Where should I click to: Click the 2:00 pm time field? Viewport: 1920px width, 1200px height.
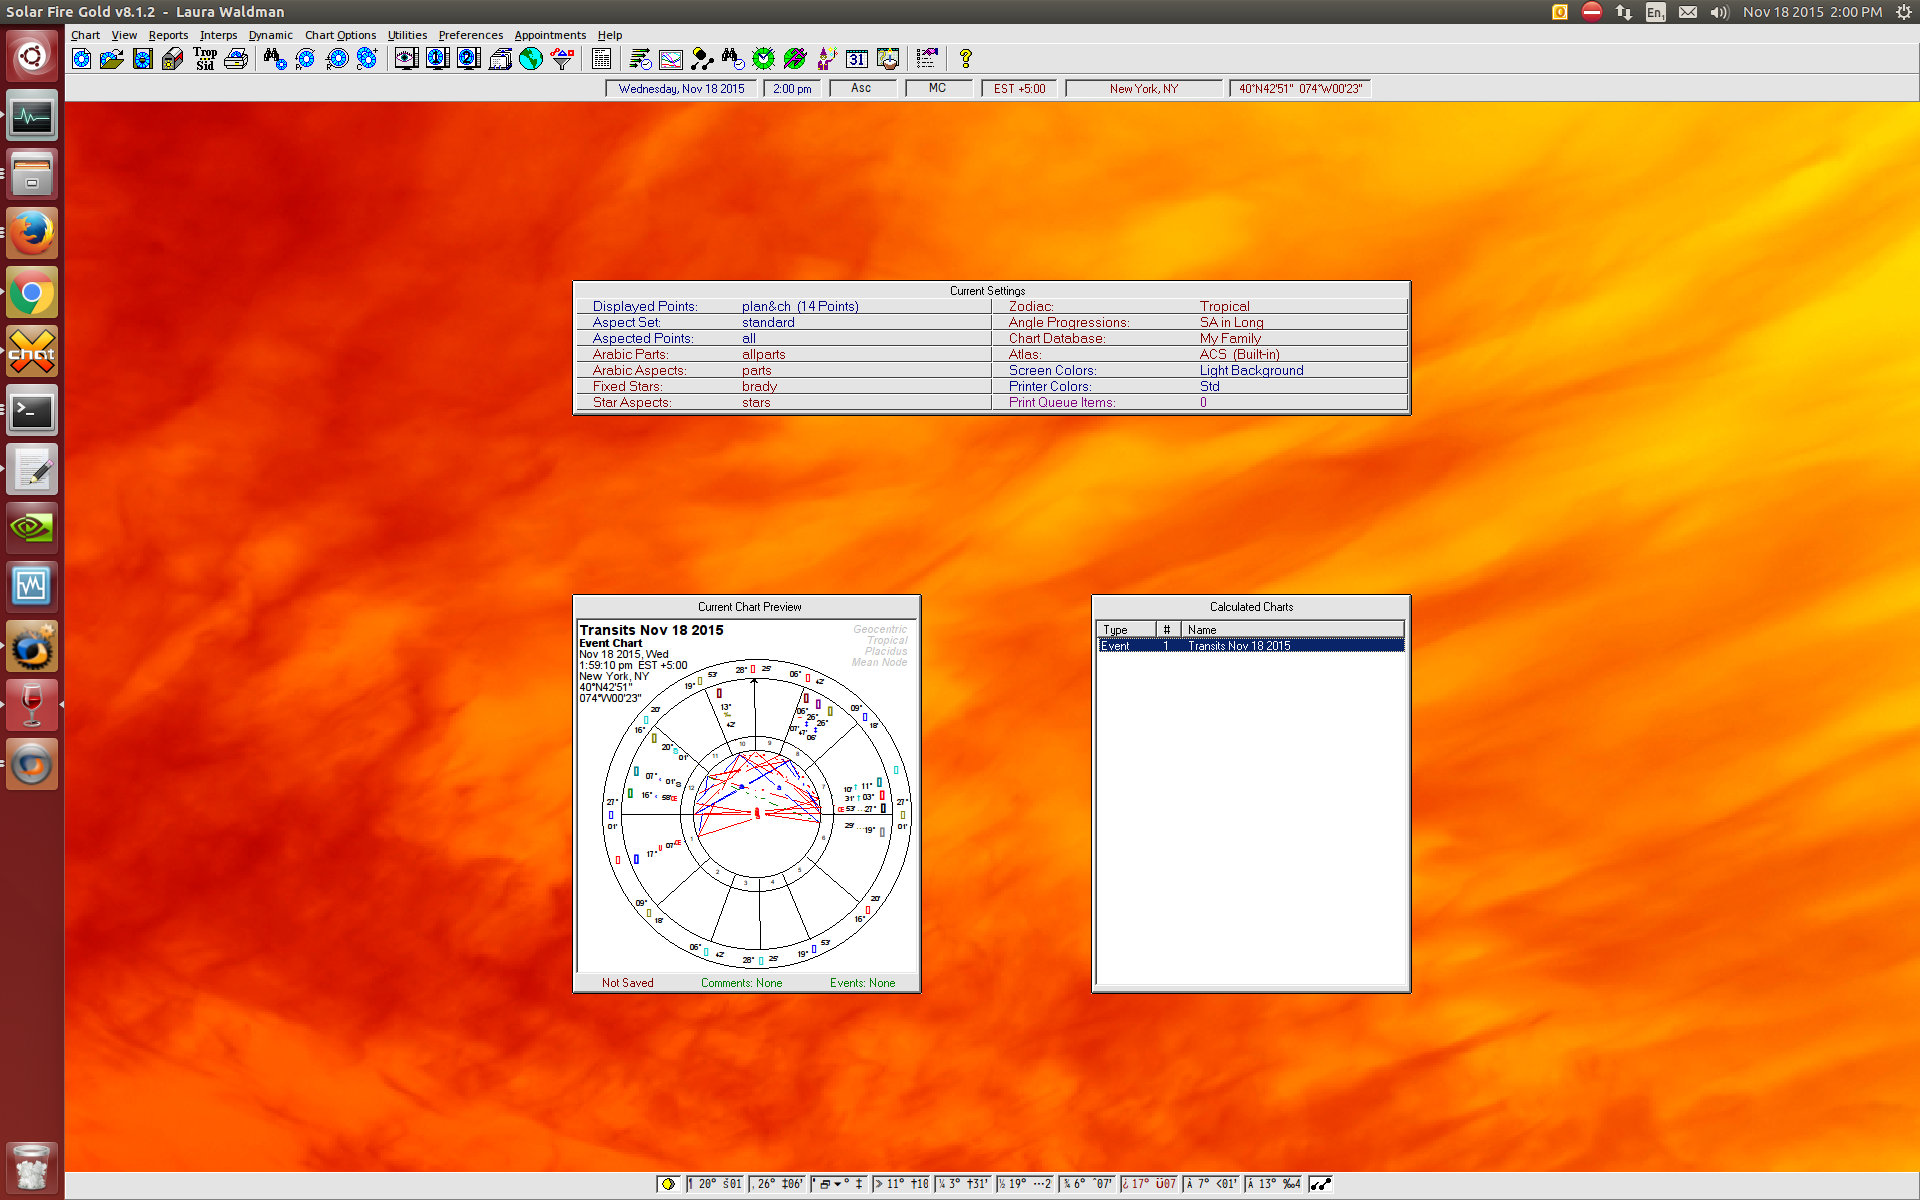792,89
